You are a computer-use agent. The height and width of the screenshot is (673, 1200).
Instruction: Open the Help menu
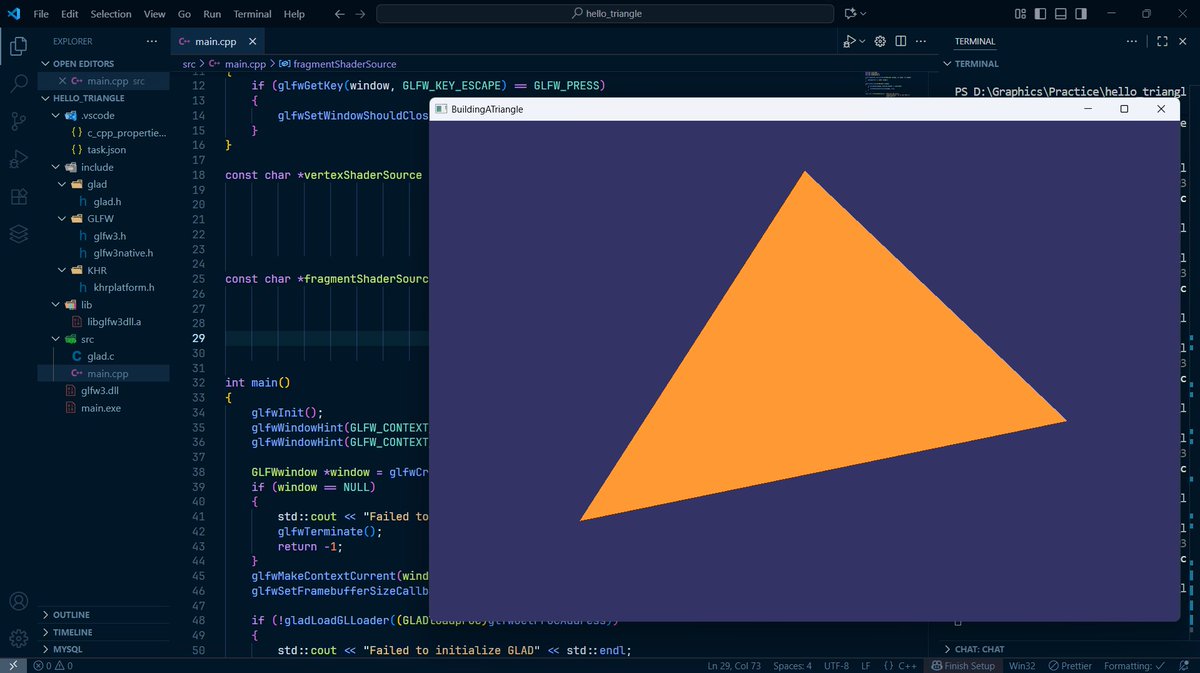(294, 14)
